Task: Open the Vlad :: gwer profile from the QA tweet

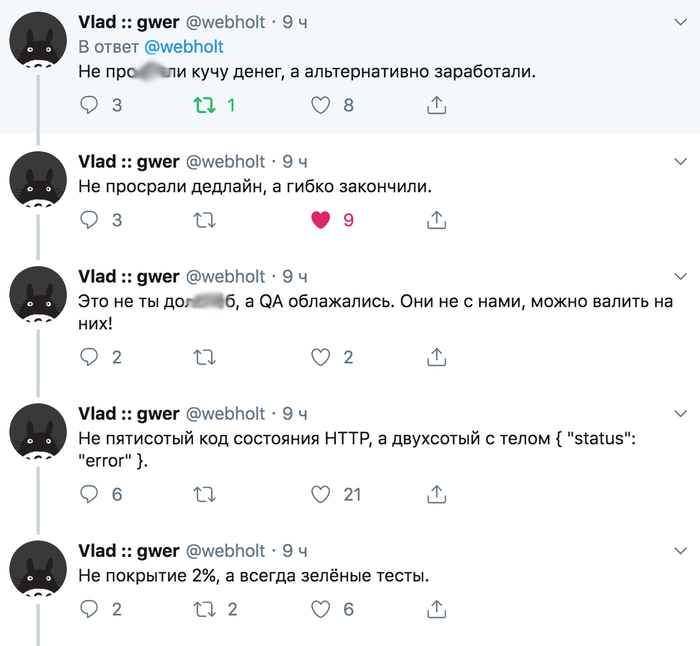Action: pyautogui.click(x=128, y=276)
